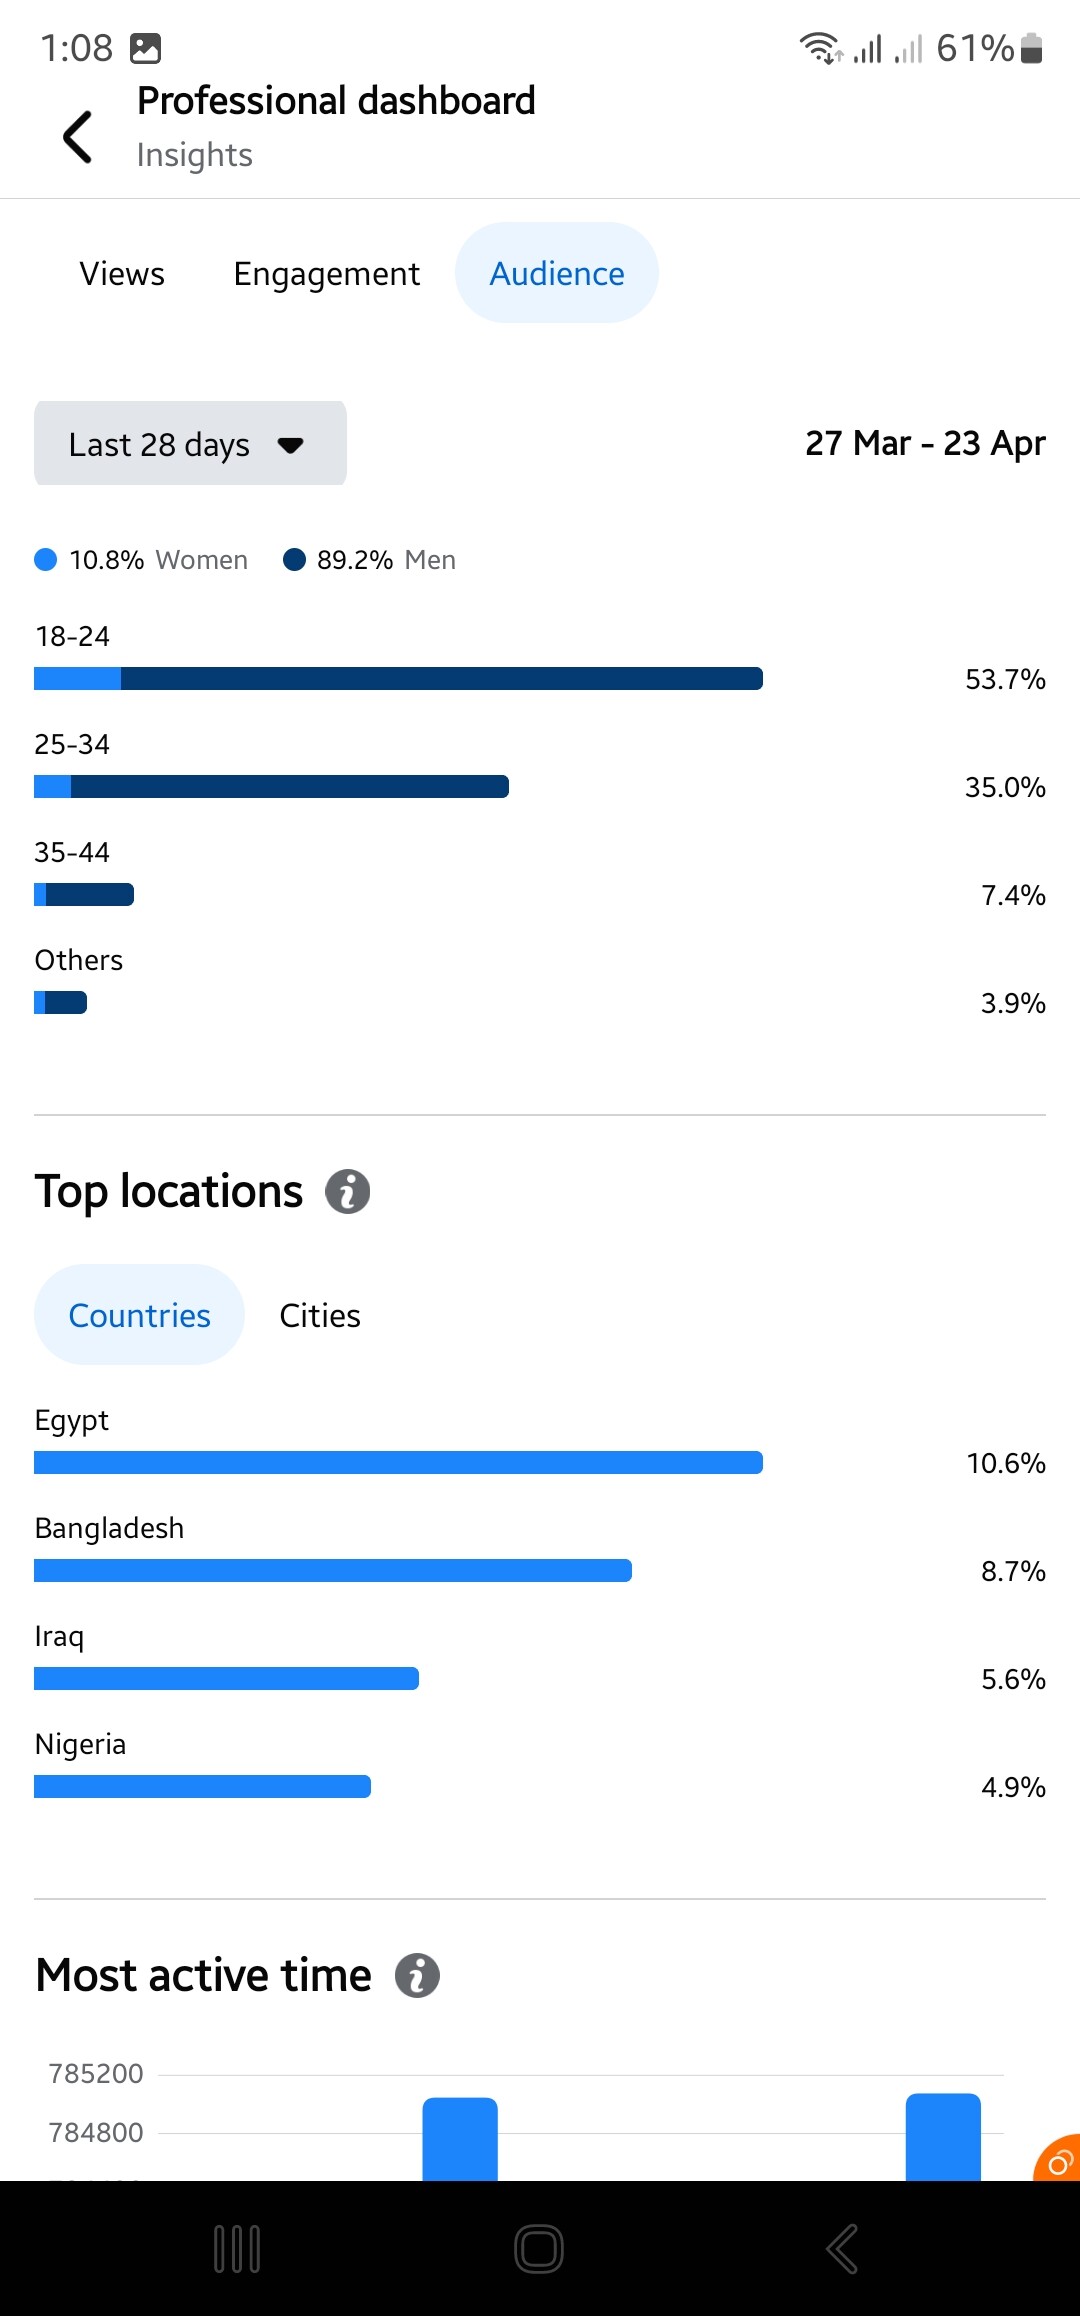Tap the 18-24 age group bar
The image size is (1080, 2316).
coord(398,679)
